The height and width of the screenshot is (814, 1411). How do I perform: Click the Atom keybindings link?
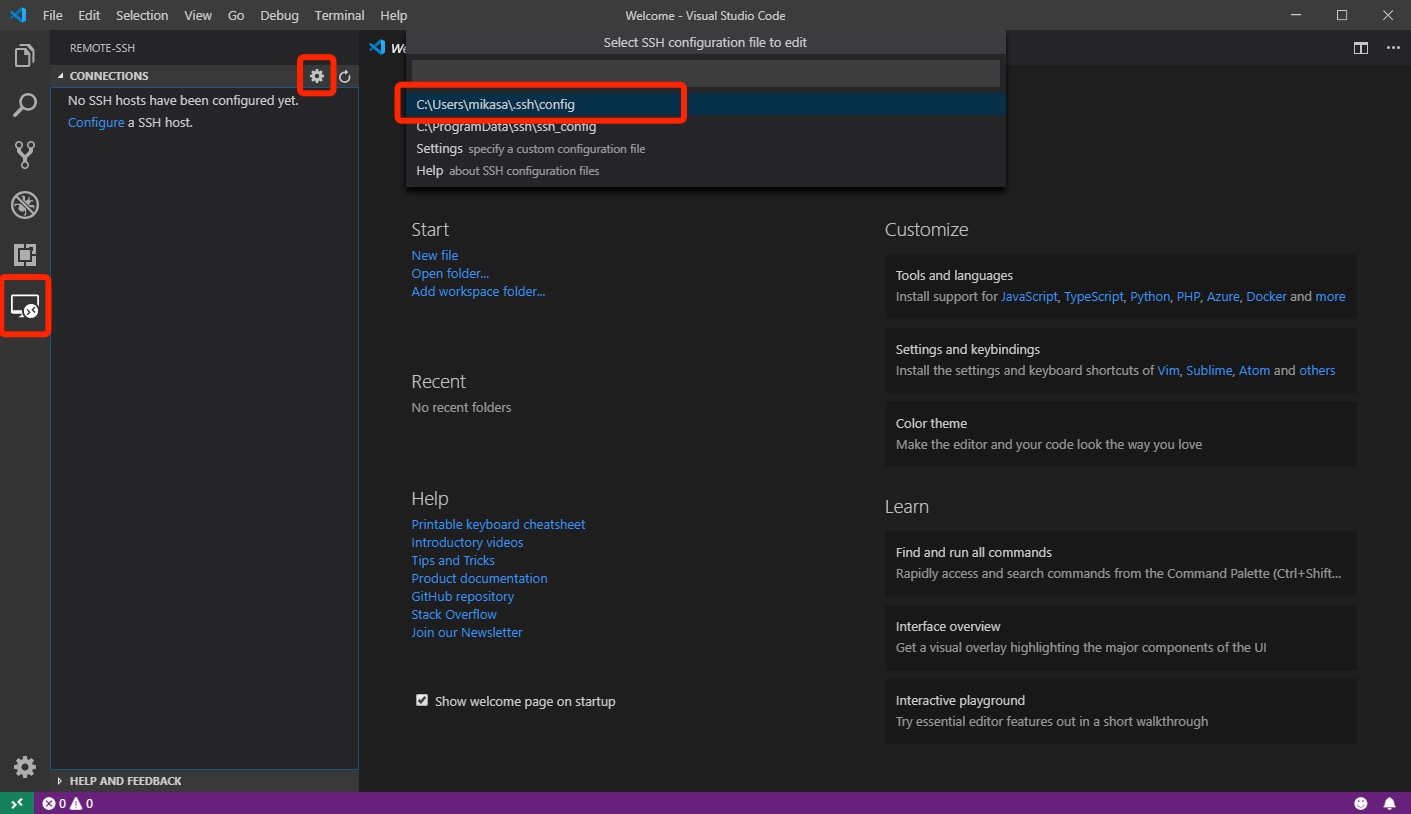[1254, 371]
